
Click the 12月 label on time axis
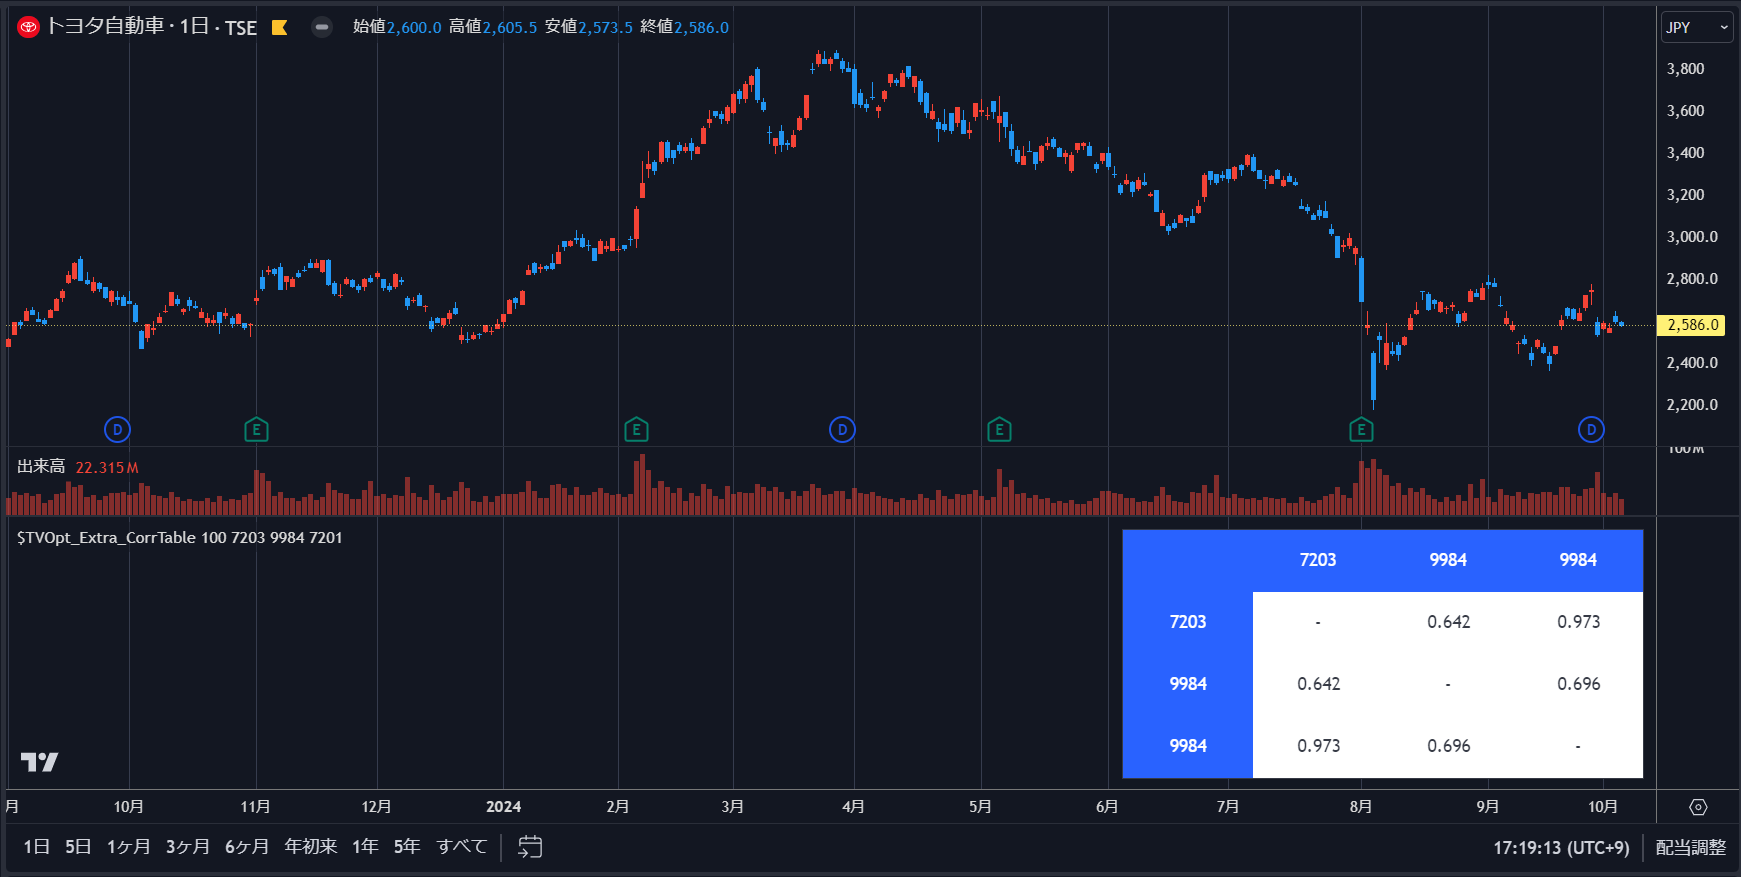coord(376,807)
